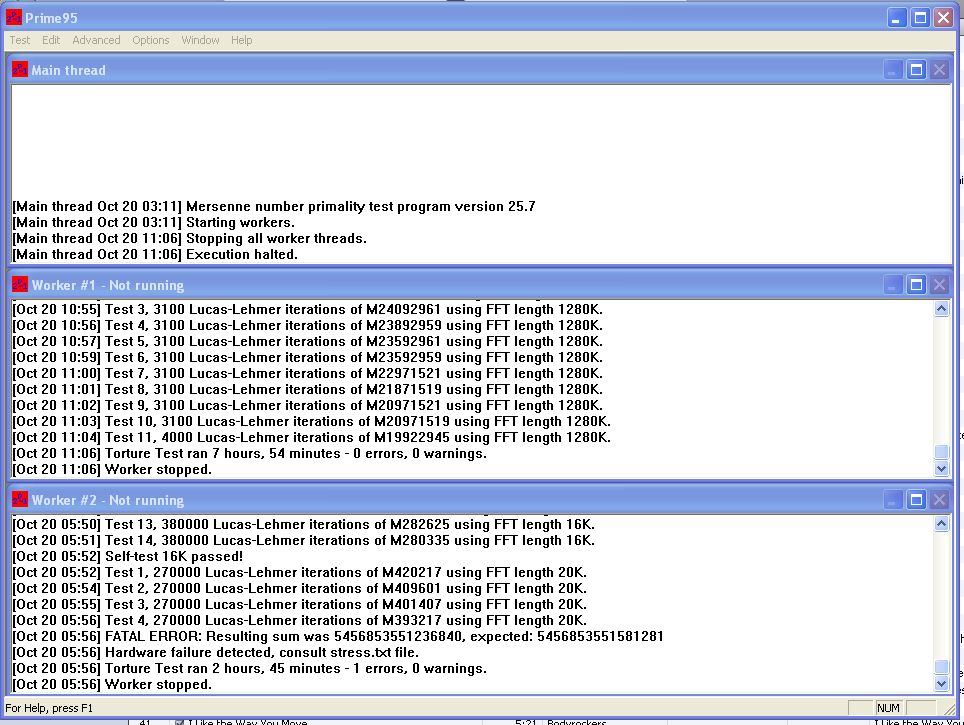Close the Main thread child window
The height and width of the screenshot is (725, 964).
tap(939, 69)
